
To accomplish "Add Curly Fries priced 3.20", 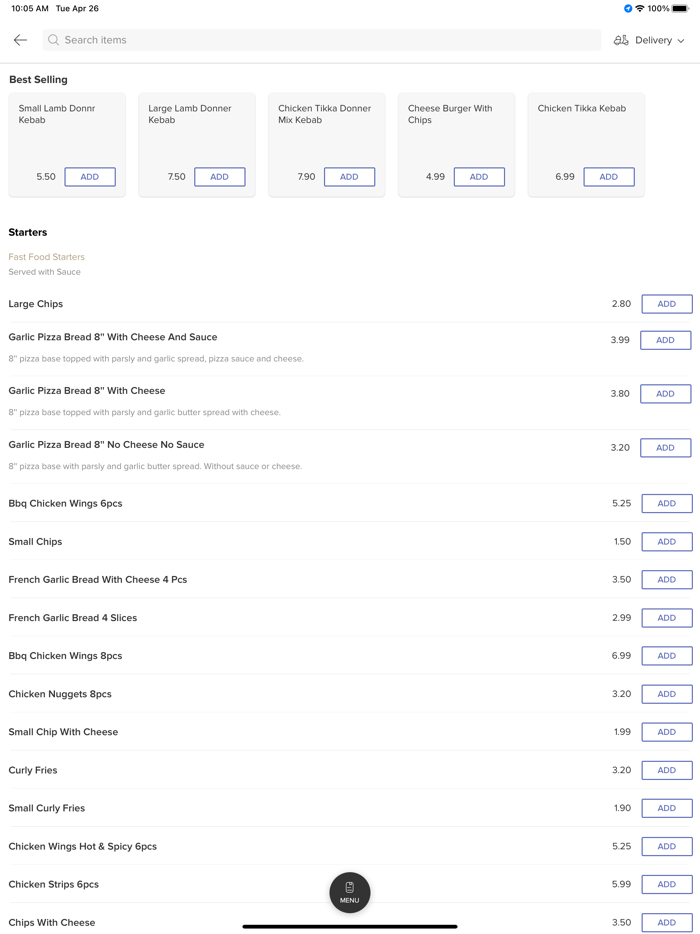I will tap(667, 770).
